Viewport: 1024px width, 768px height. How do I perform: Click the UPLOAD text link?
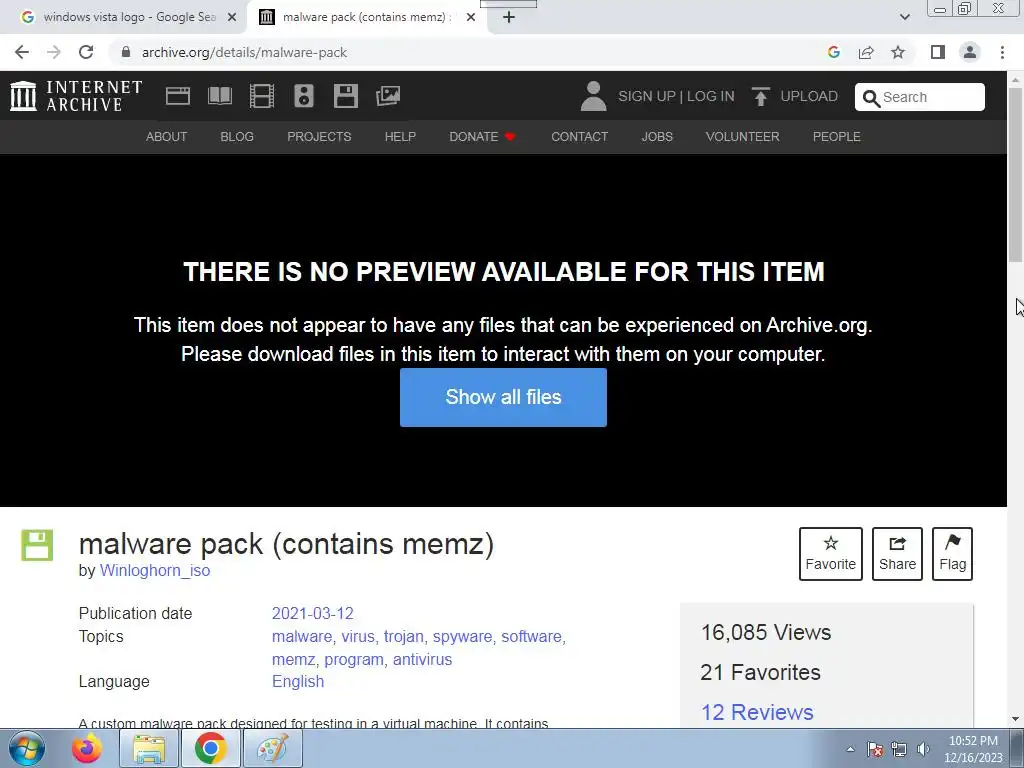pyautogui.click(x=809, y=96)
